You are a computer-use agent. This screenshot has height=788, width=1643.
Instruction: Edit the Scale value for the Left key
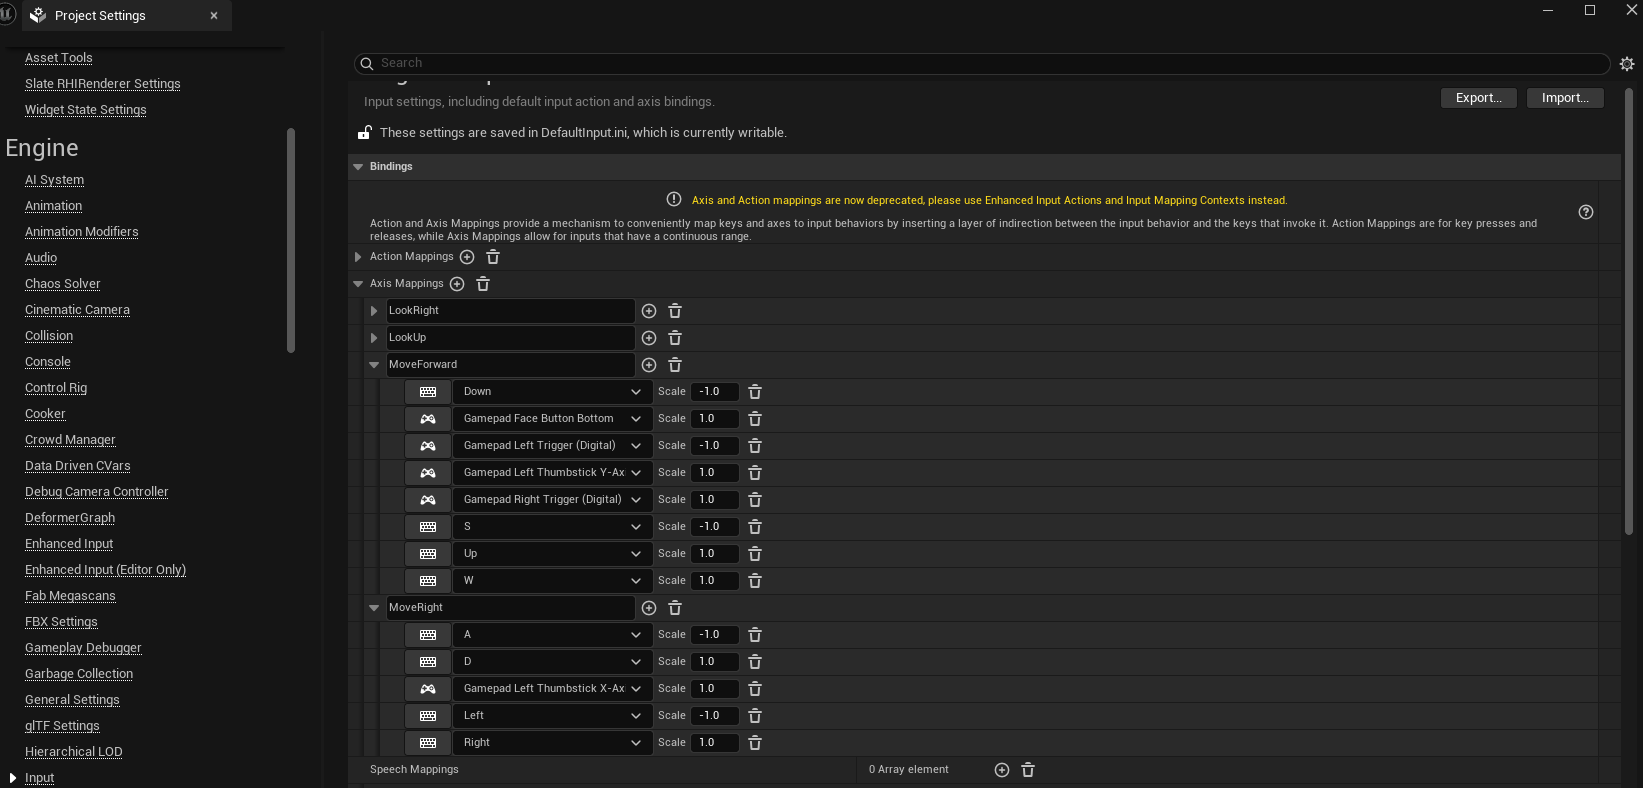pyautogui.click(x=715, y=716)
